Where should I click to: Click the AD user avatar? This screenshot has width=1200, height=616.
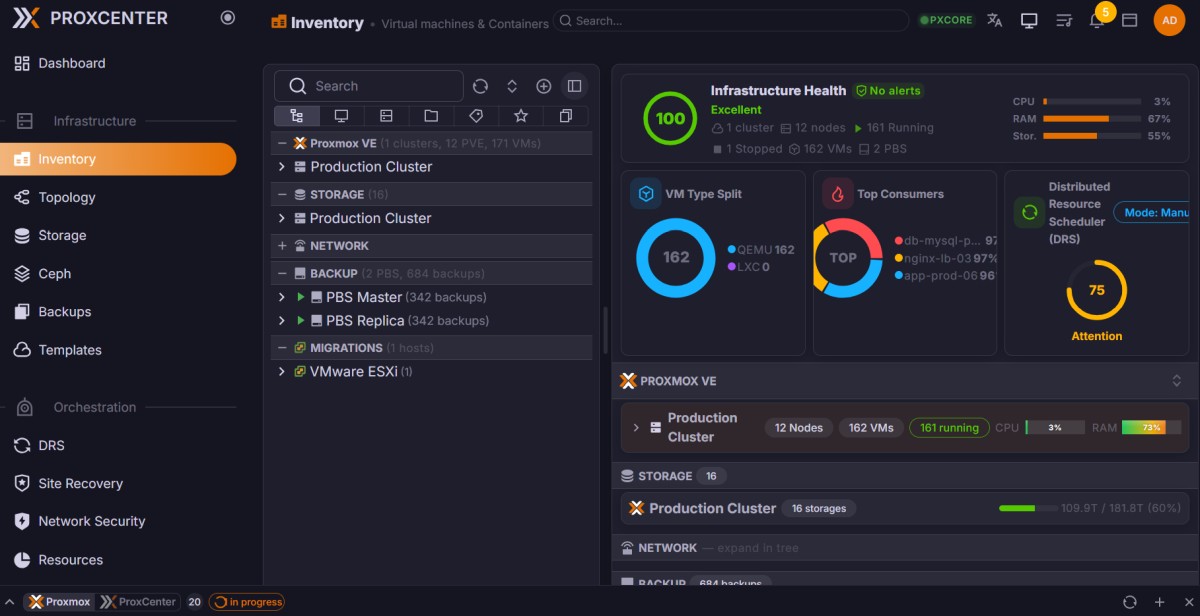click(x=1169, y=20)
